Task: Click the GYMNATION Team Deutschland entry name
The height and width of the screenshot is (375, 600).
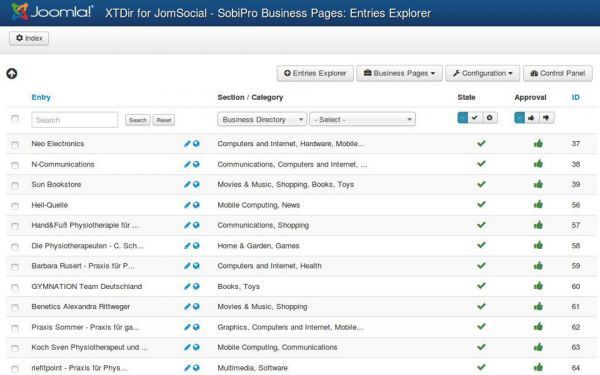Action: (87, 286)
